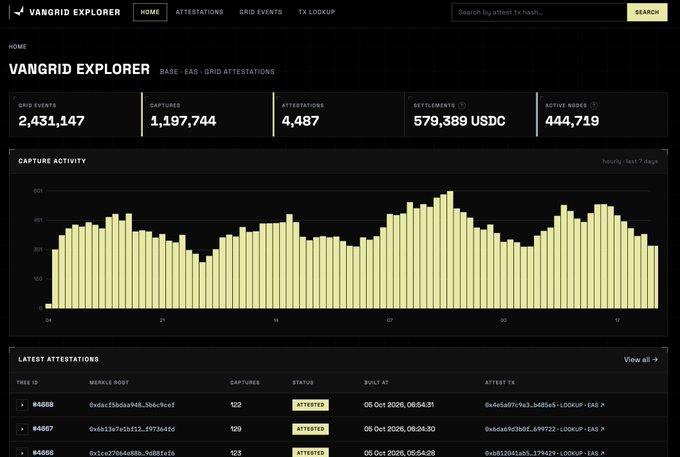Click the Built At column header
Screen dimensions: 680x457
376,382
